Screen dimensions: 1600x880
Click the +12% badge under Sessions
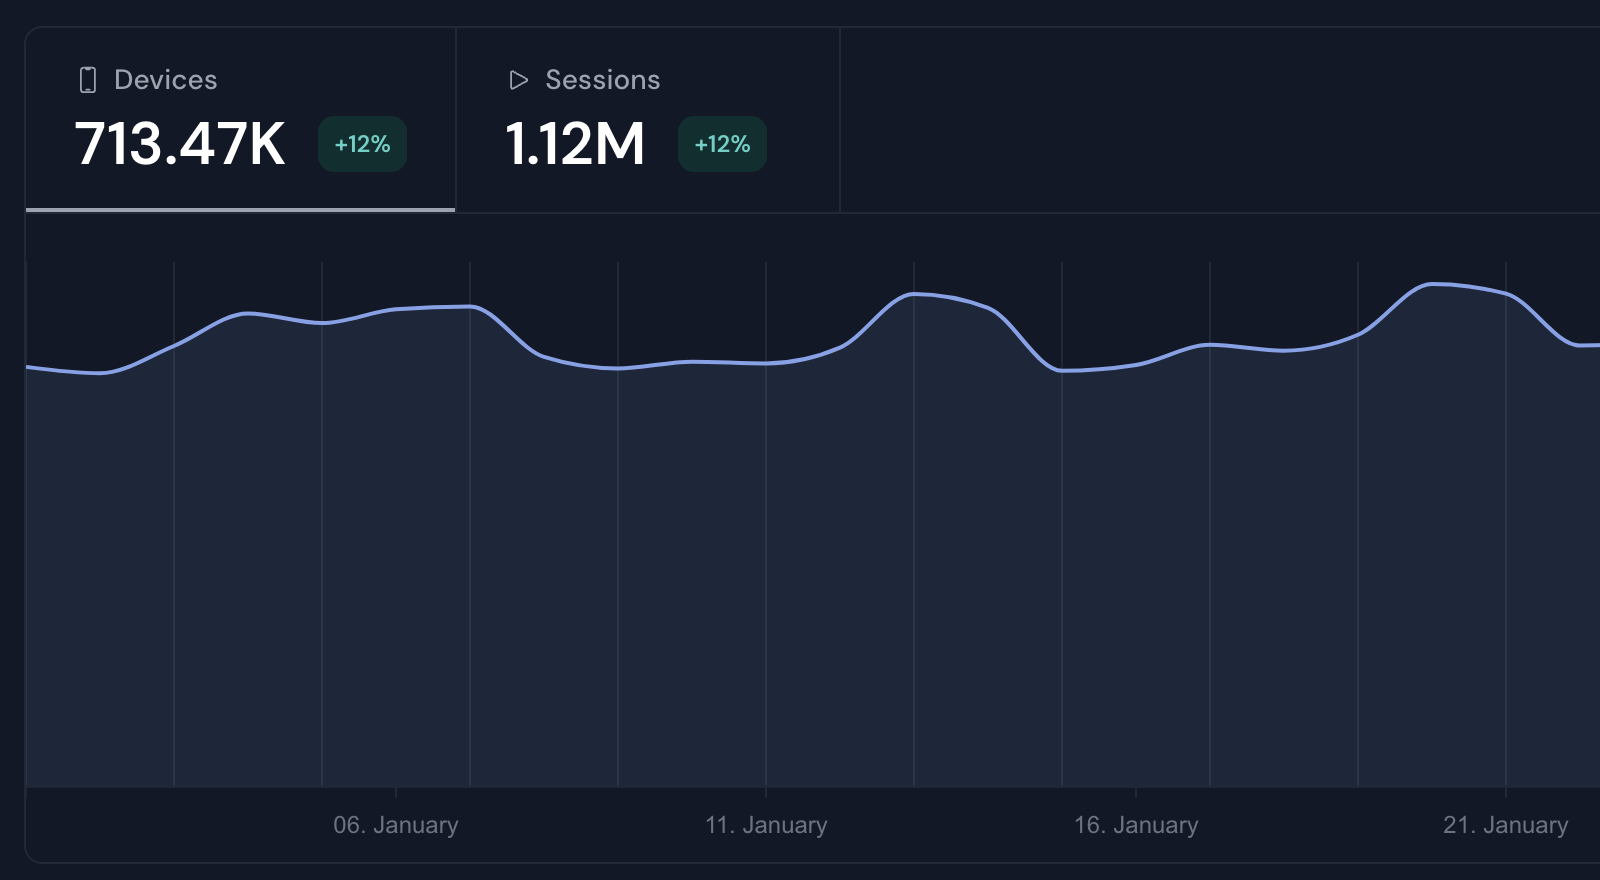coord(722,144)
